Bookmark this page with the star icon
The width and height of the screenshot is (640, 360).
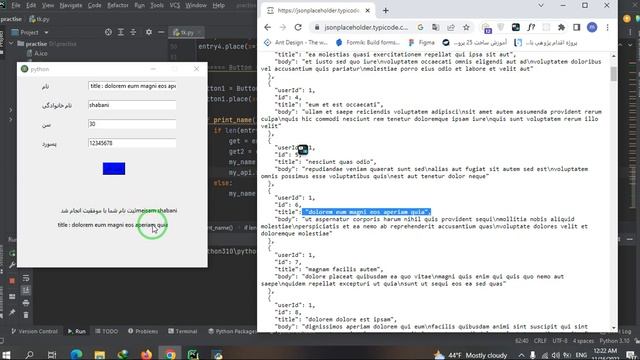point(466,27)
